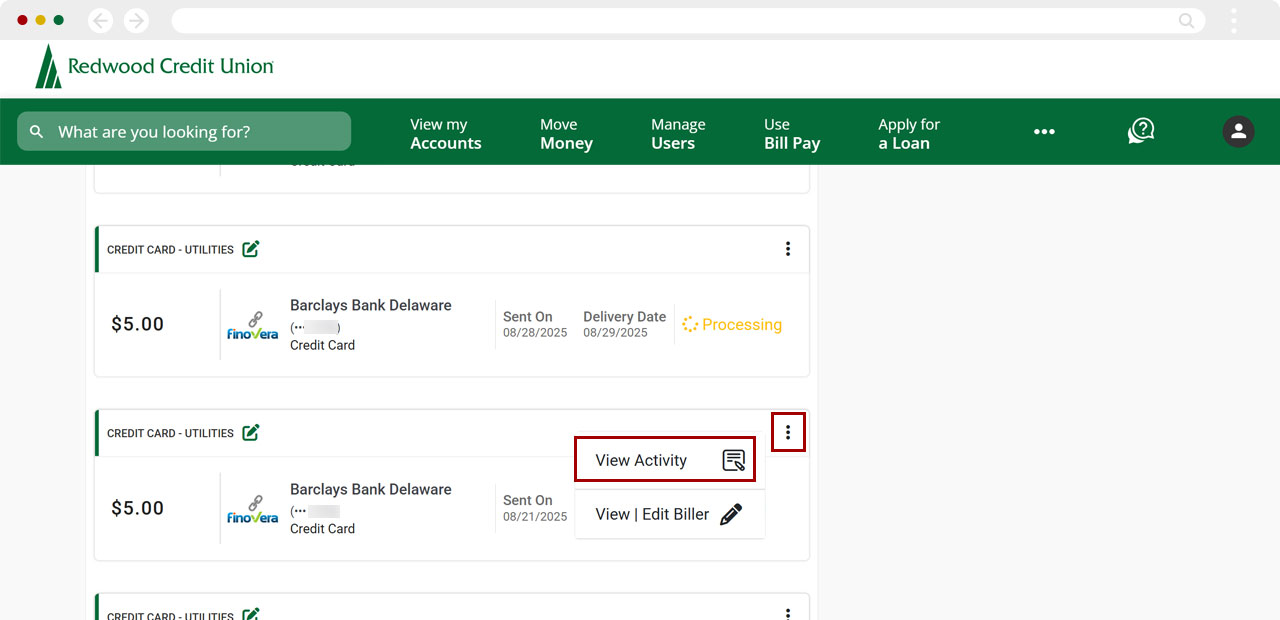Open the kebab menu on the processing payment card
1280x620 pixels.
[787, 248]
